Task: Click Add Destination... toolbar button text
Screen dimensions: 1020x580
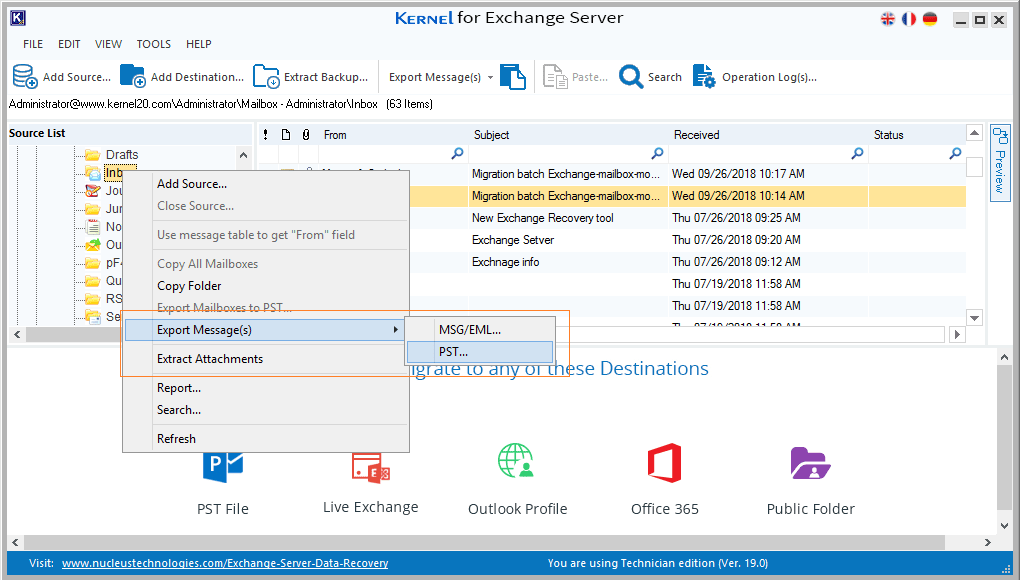Action: tap(197, 77)
